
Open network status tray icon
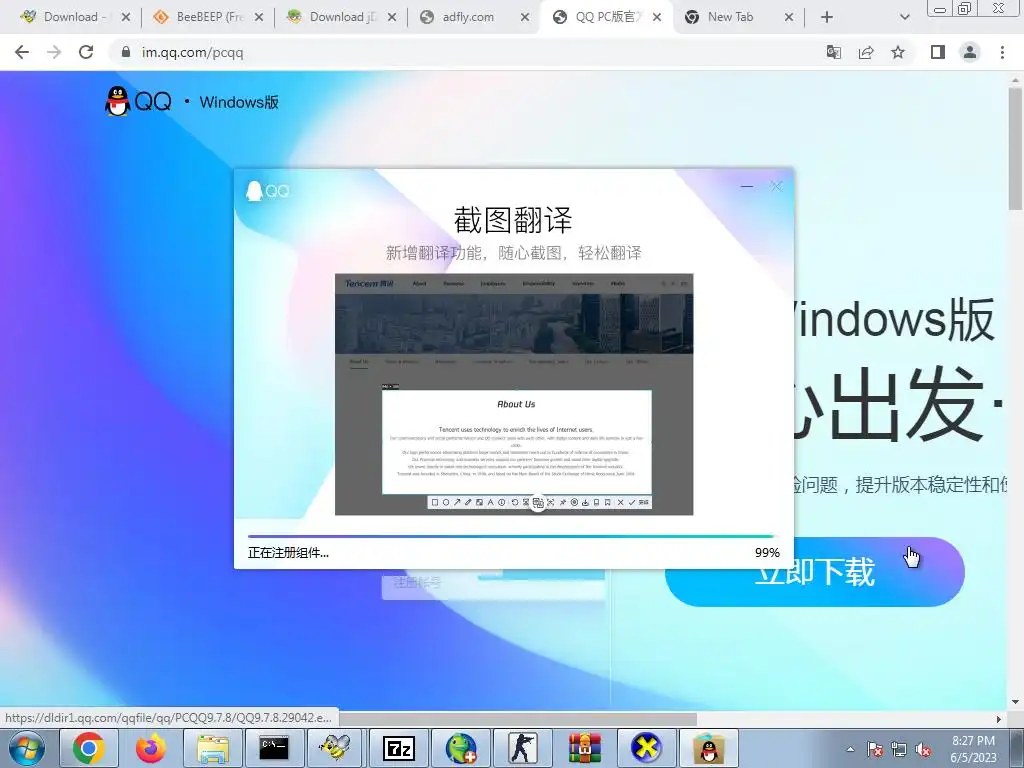point(899,749)
